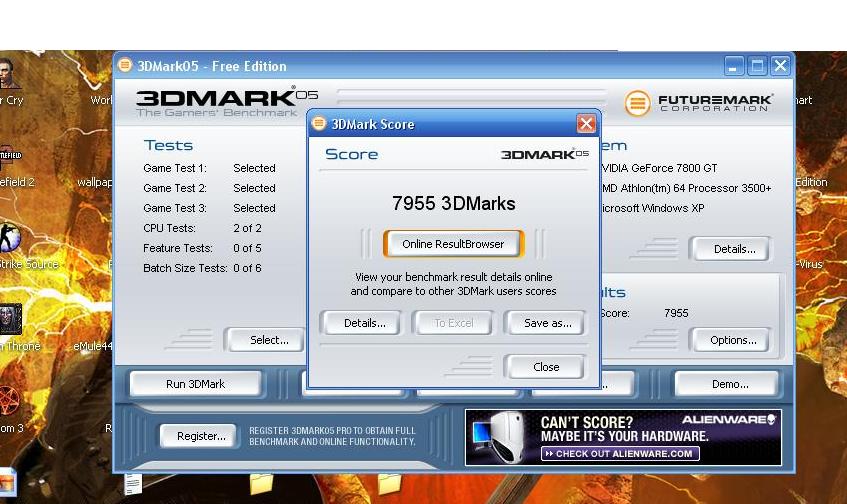Click the 7955 value in Results section

click(x=676, y=313)
